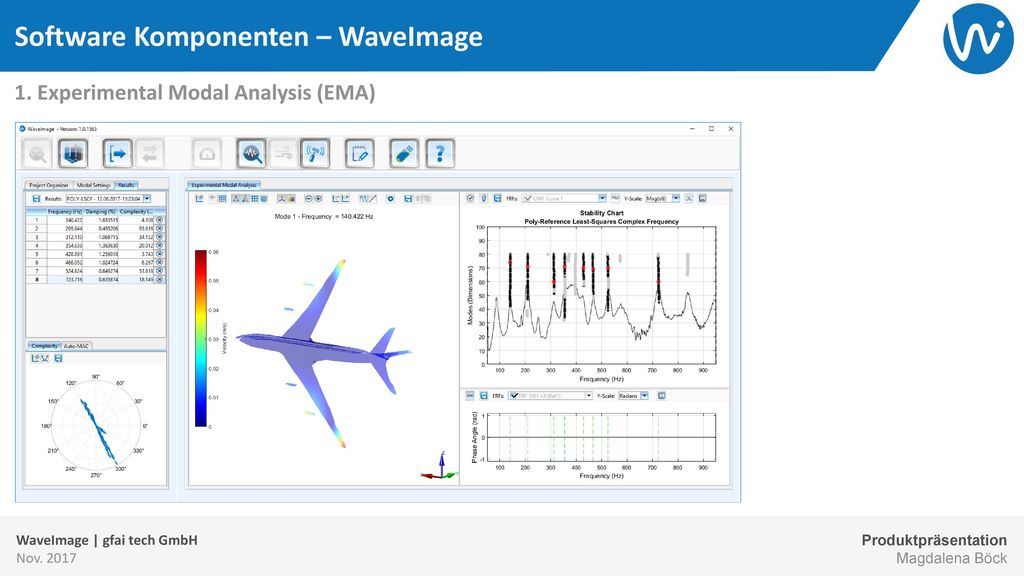Screen dimensions: 1024x576
Task: Toggle circle button on mode 3 row
Action: (x=159, y=237)
